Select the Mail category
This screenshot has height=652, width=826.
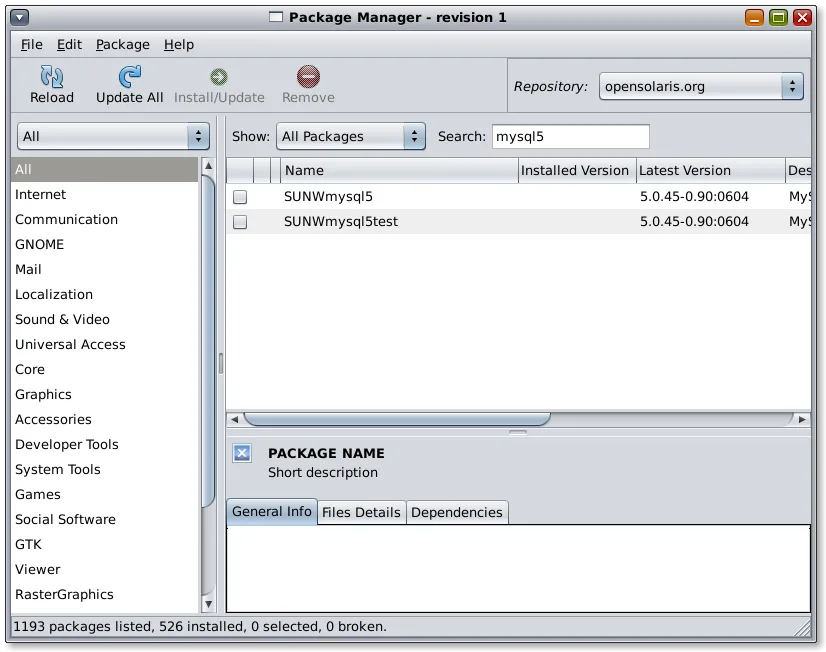pyautogui.click(x=104, y=270)
